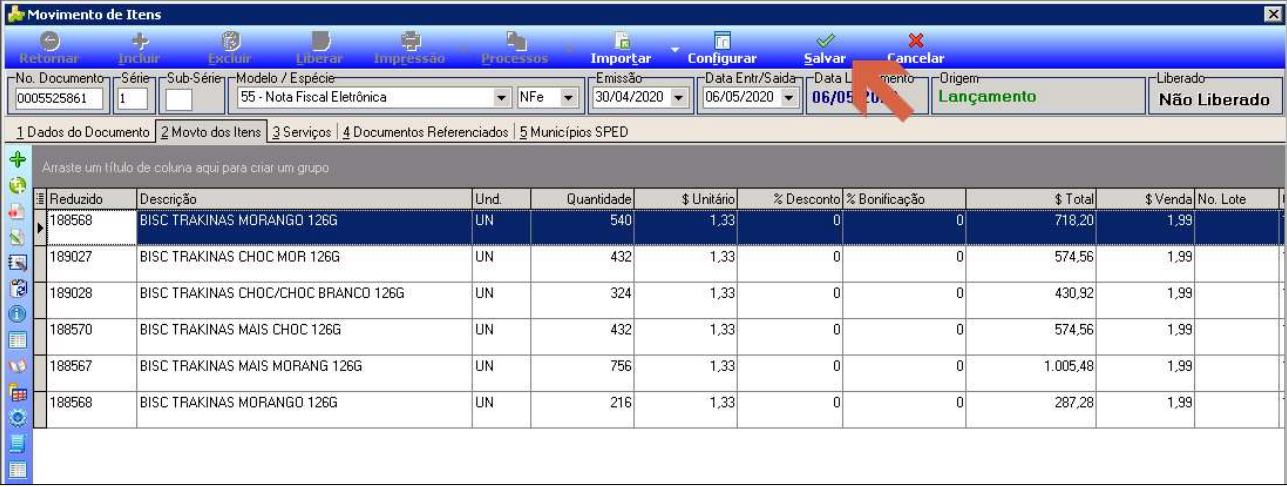Click the Reduzido cell 189028

click(x=92, y=300)
